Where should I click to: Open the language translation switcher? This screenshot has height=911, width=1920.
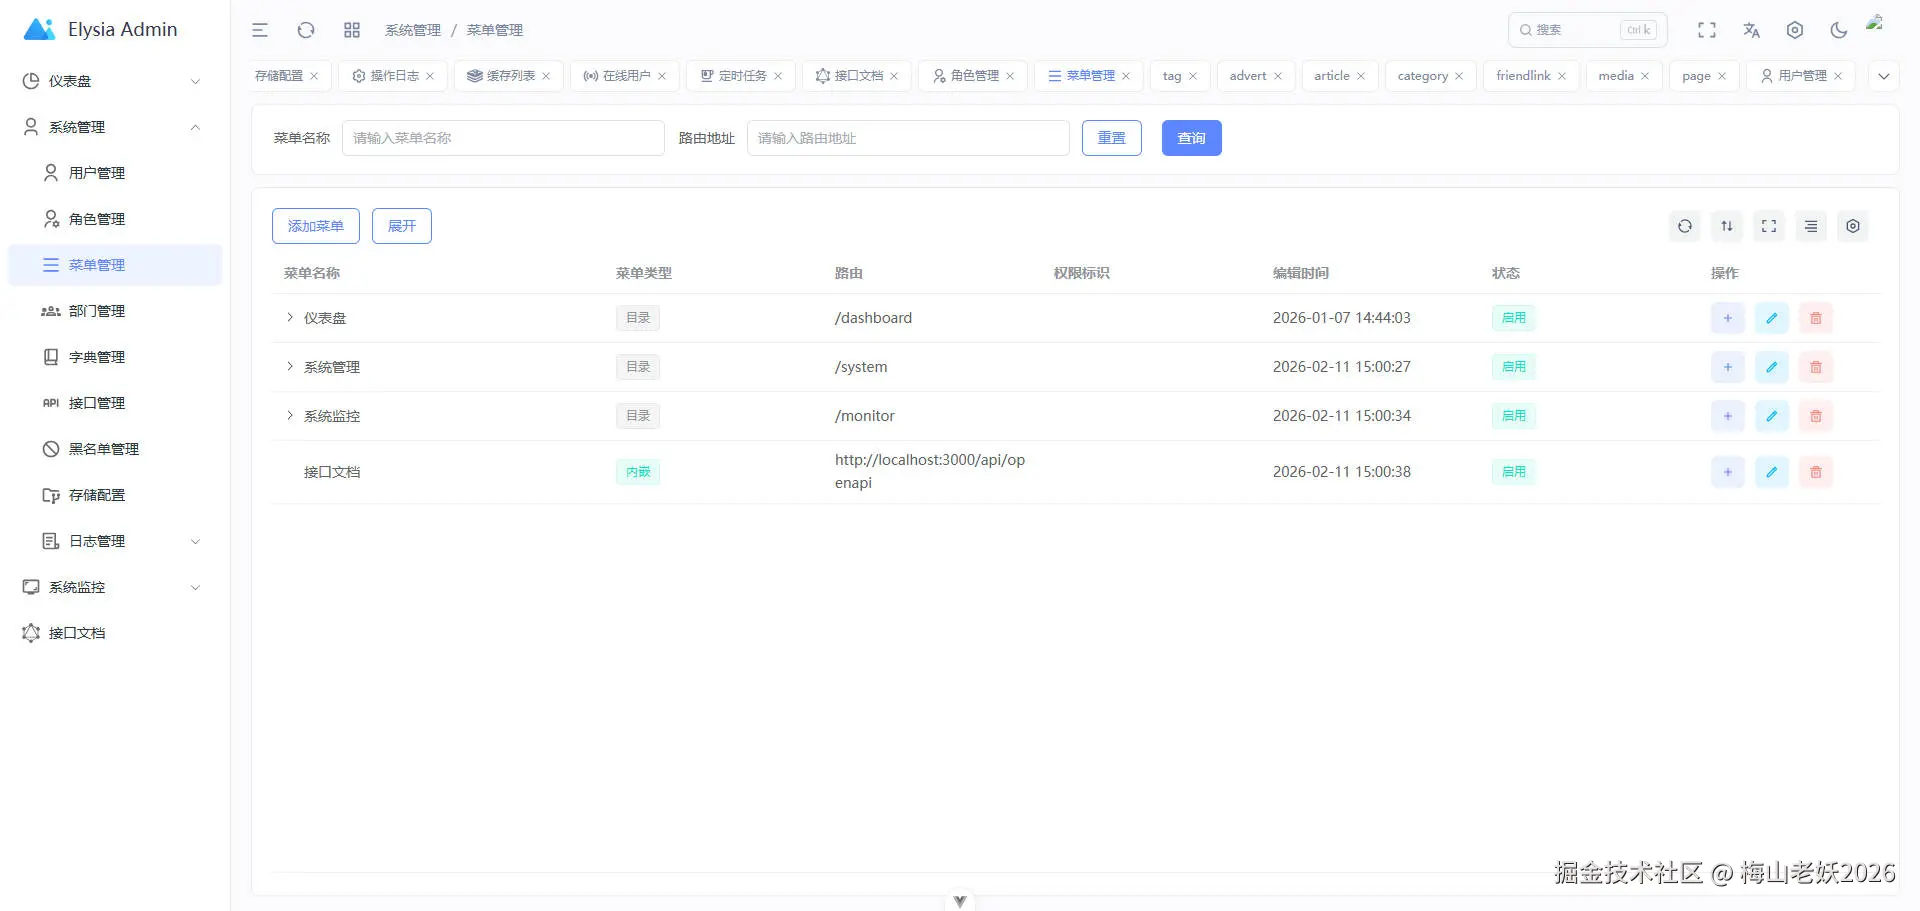tap(1751, 30)
